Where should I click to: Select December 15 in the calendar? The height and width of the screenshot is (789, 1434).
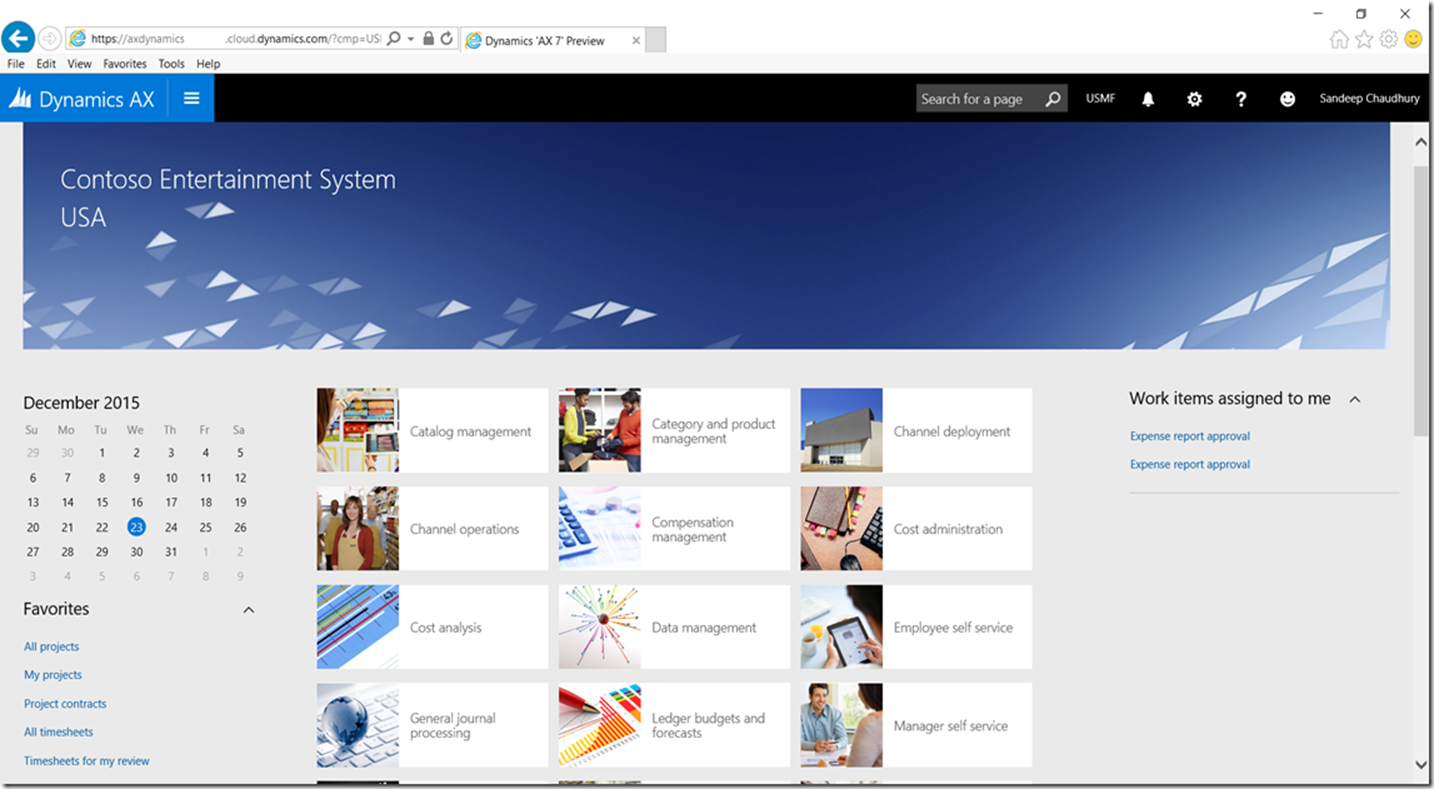(x=102, y=503)
